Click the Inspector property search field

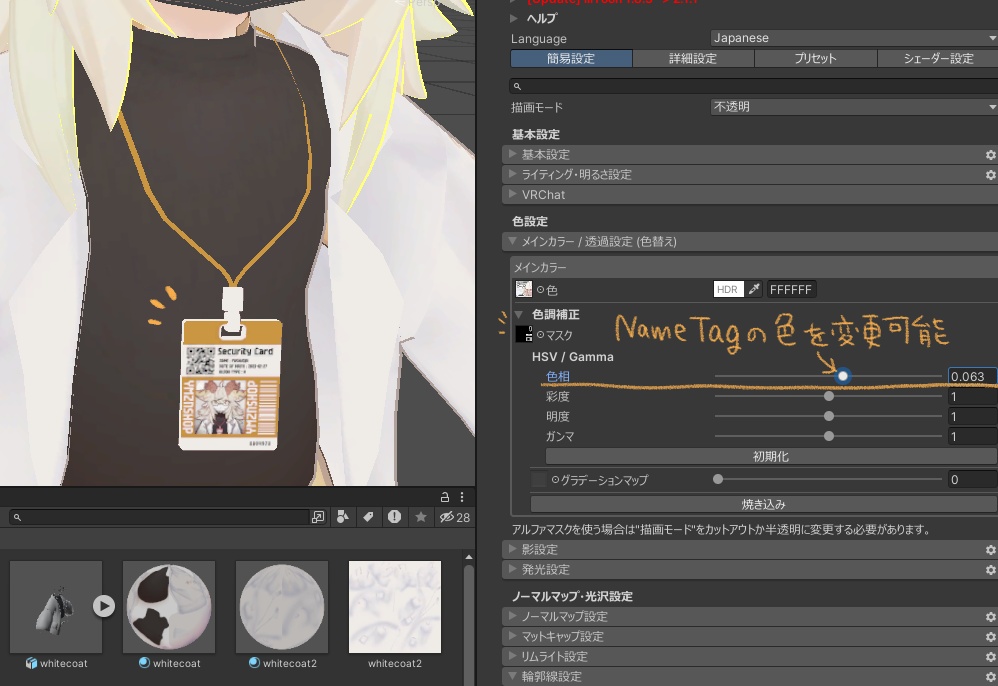[x=754, y=87]
